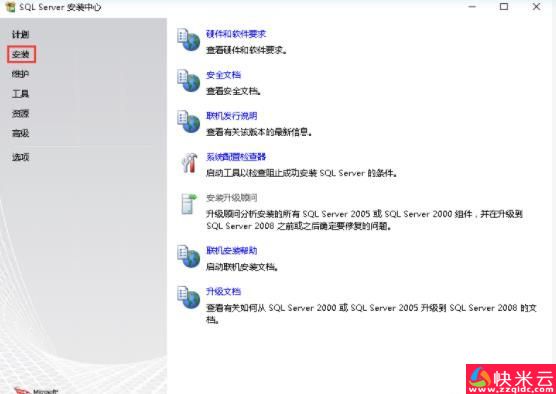Click the text 启动联机安装文档。
This screenshot has height=394, width=556.
[x=242, y=267]
